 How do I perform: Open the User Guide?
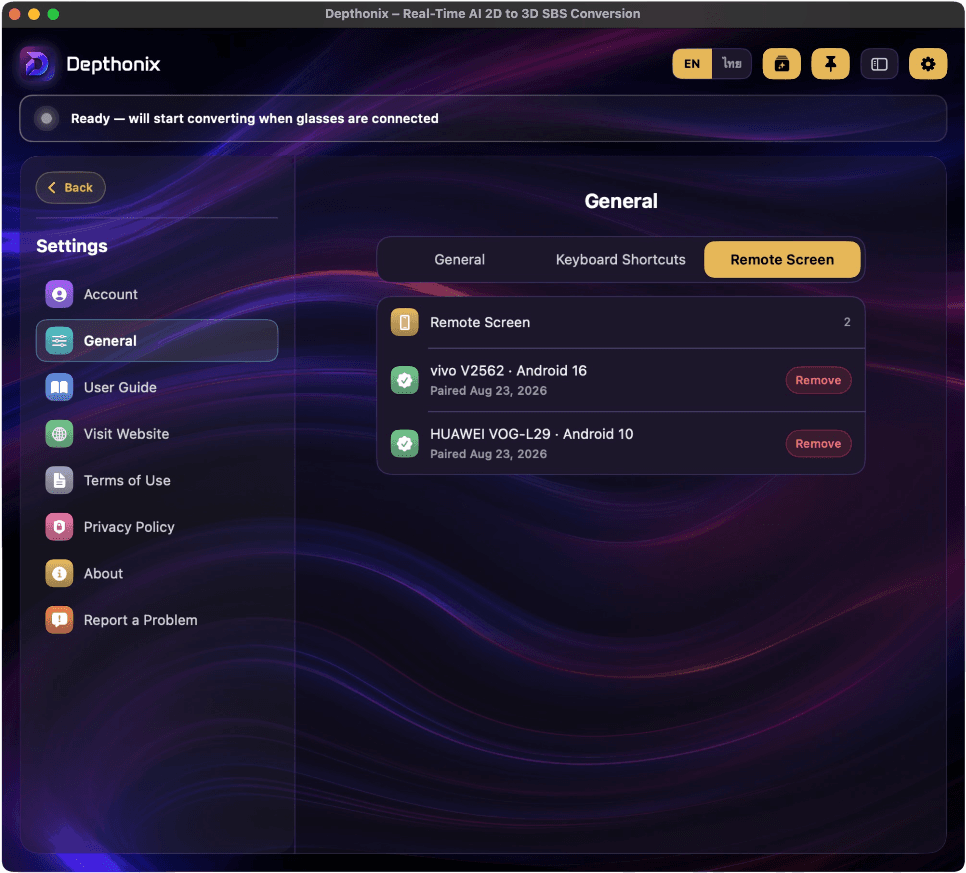157,387
